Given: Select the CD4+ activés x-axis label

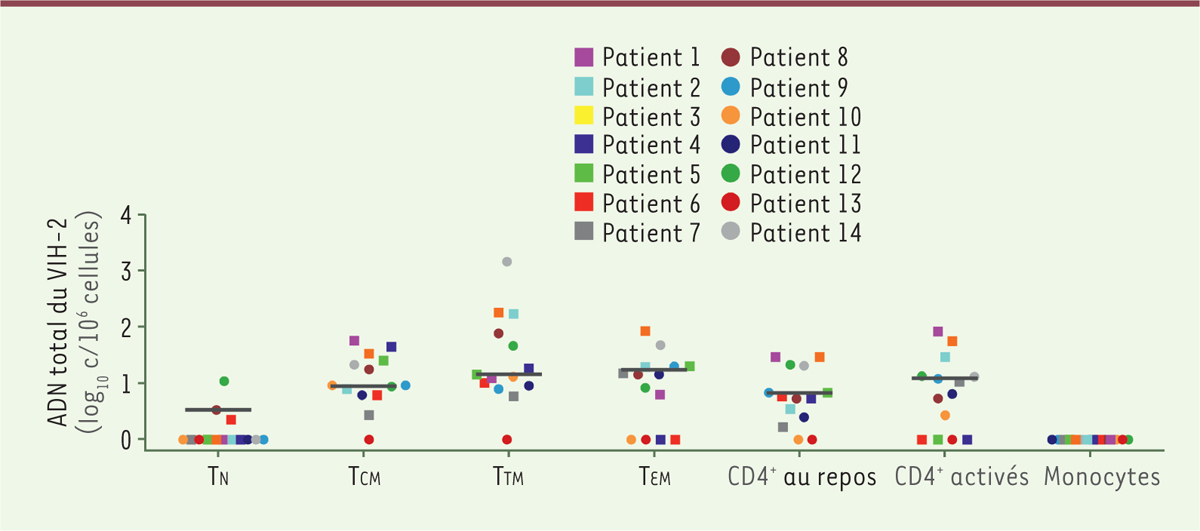Looking at the screenshot, I should coord(962,476).
